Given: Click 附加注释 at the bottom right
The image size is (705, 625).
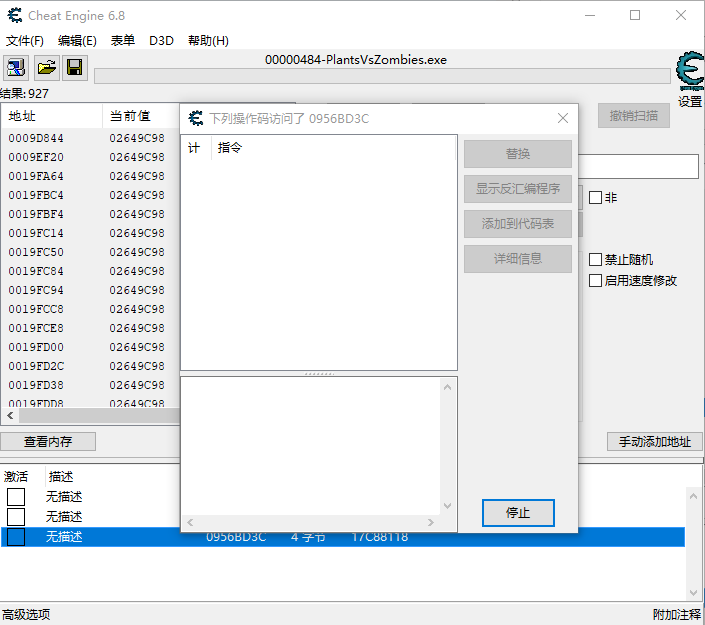Looking at the screenshot, I should (x=677, y=614).
